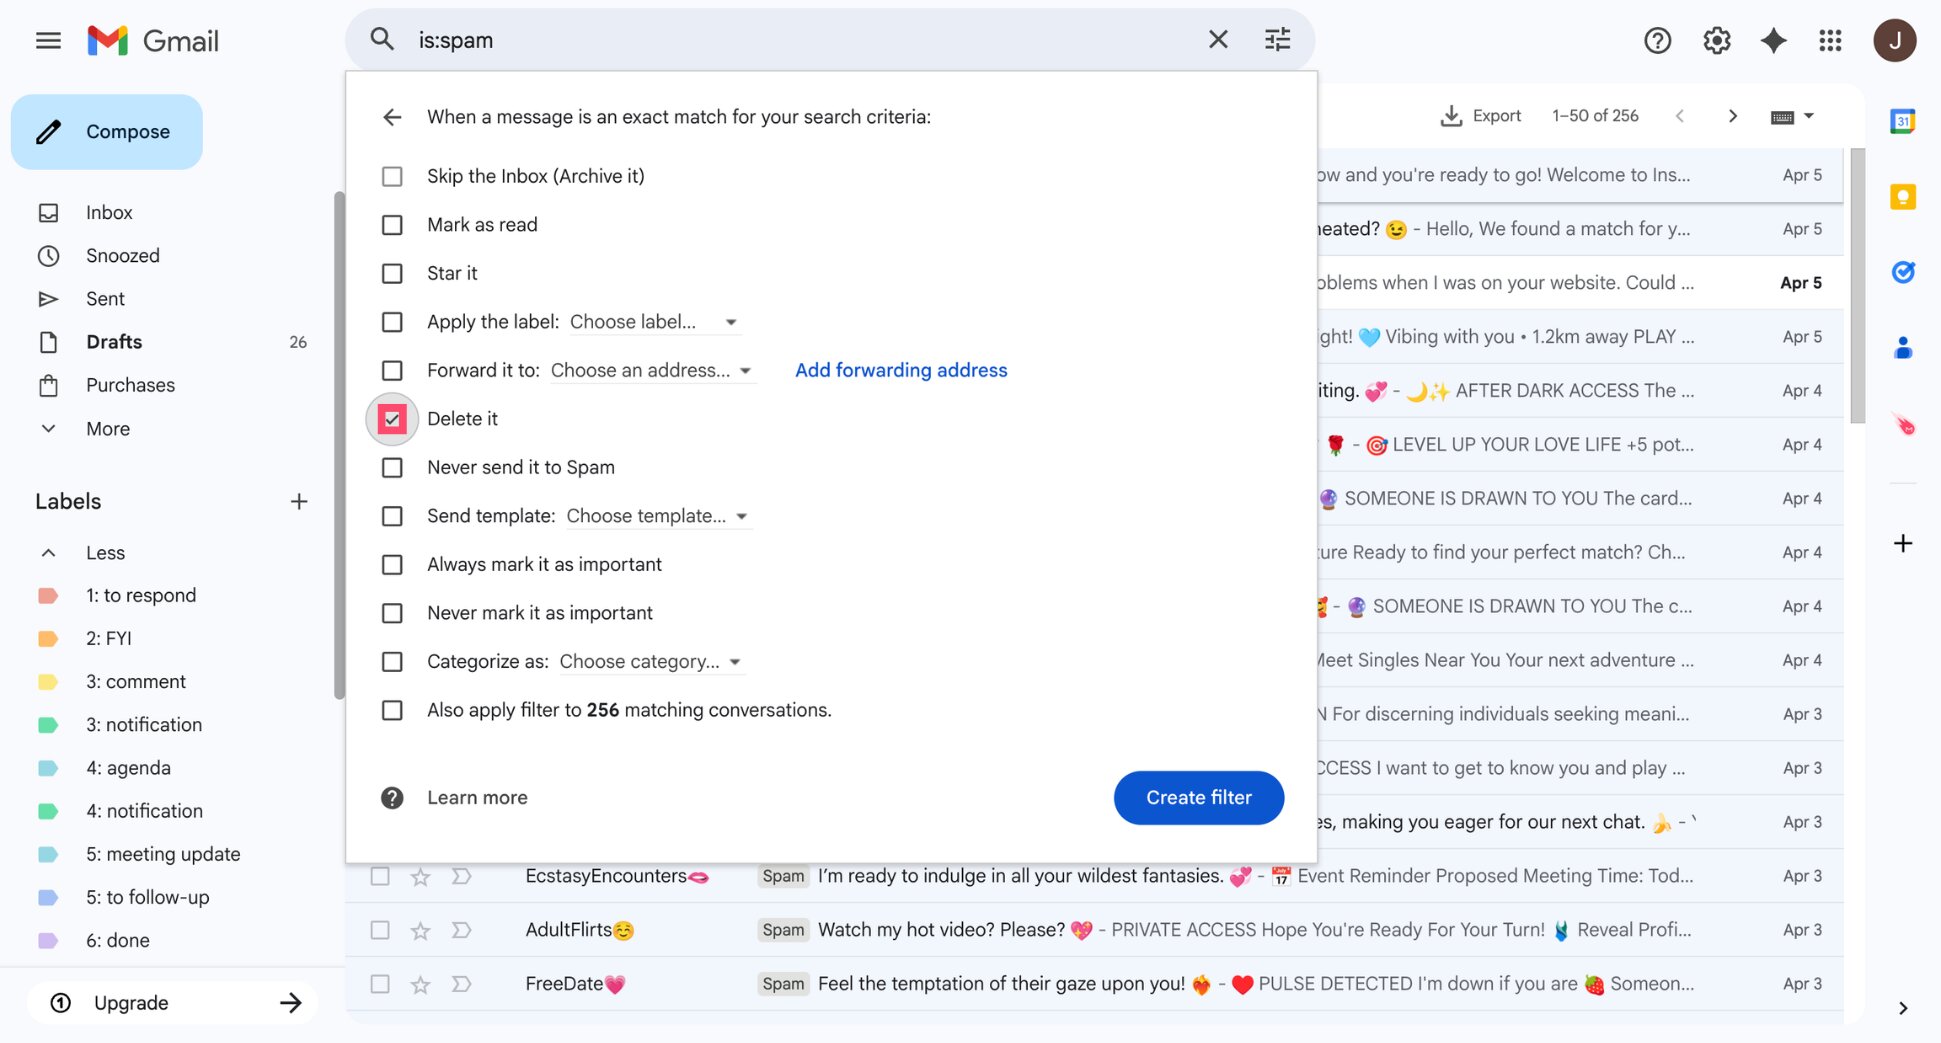Check Forward it to option
The width and height of the screenshot is (1941, 1043).
(x=392, y=371)
